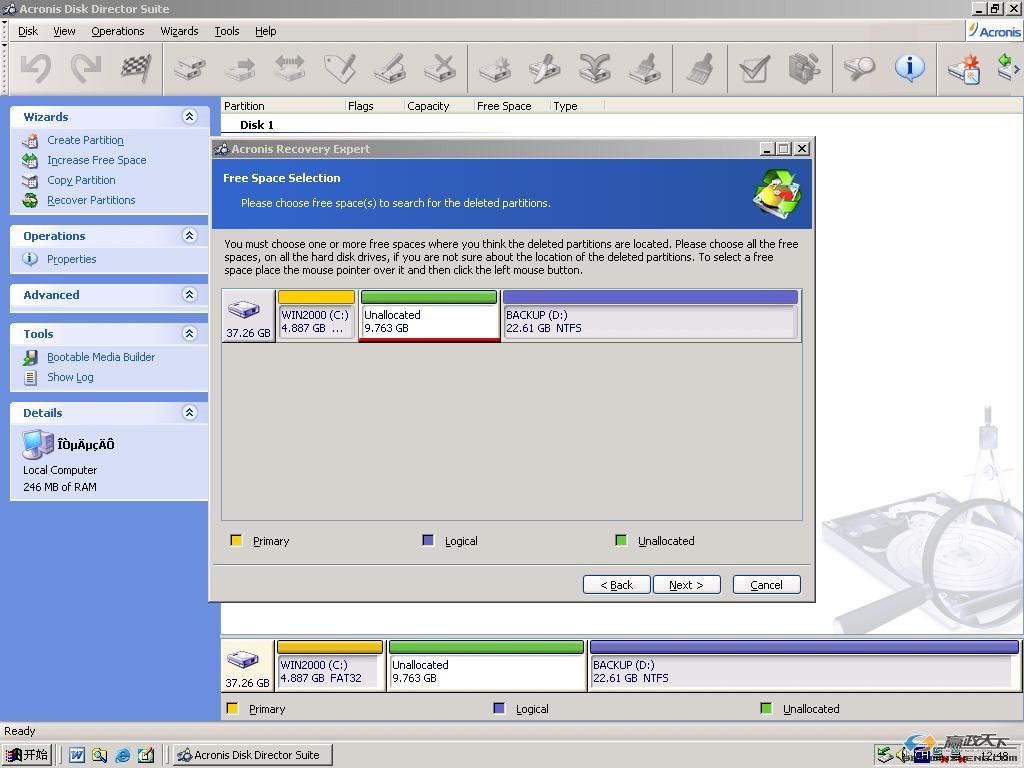Click the Next button in Recovery Expert
Screen dimensions: 1024x768
(x=686, y=584)
